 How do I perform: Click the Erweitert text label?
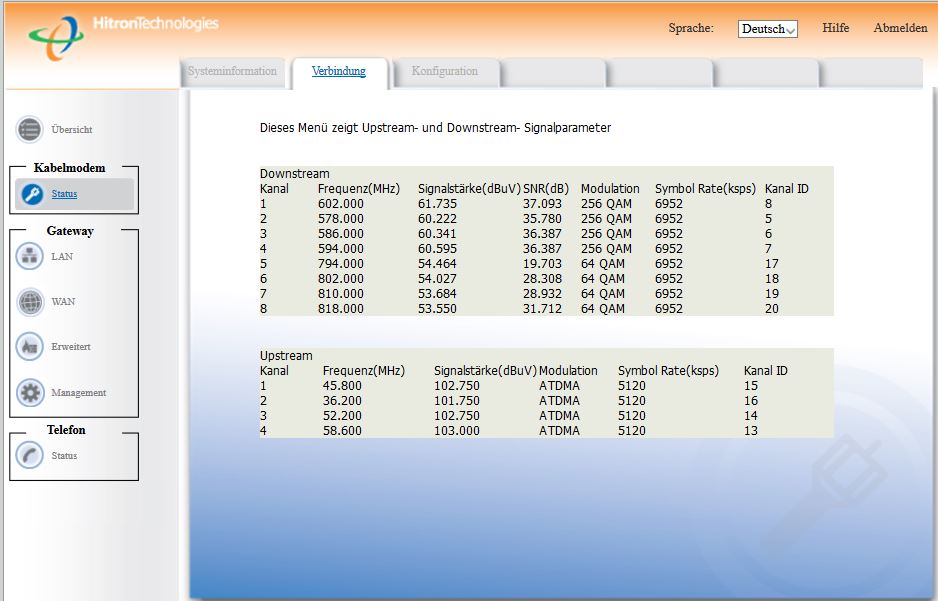click(71, 347)
